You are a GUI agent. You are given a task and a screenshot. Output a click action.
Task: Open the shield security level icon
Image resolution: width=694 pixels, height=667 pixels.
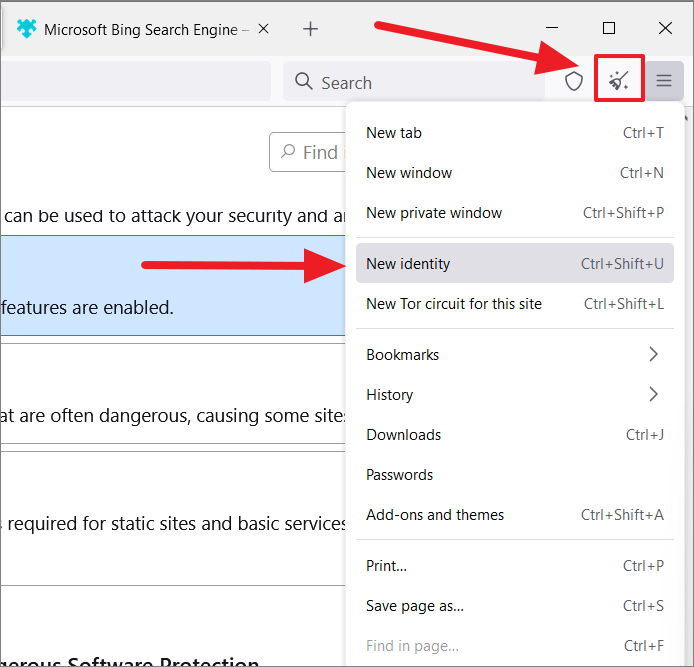pyautogui.click(x=574, y=81)
